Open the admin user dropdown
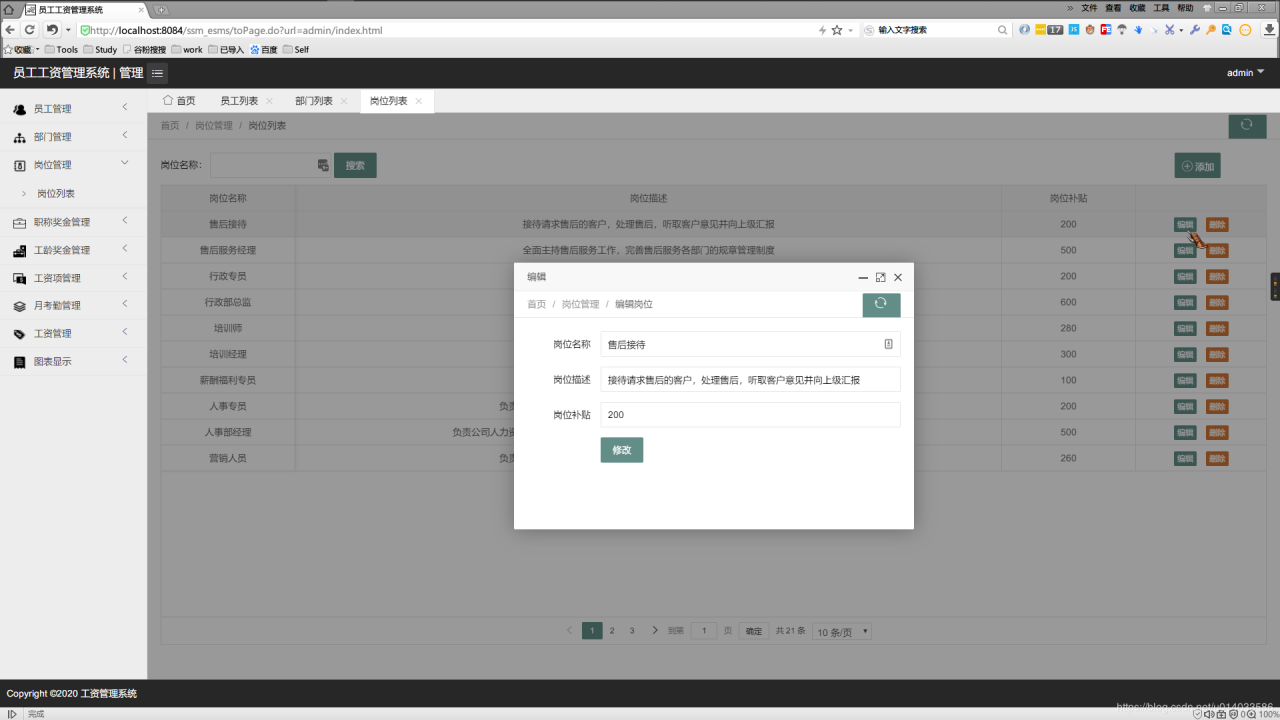Screen dimensions: 1280x720 click(x=1245, y=73)
